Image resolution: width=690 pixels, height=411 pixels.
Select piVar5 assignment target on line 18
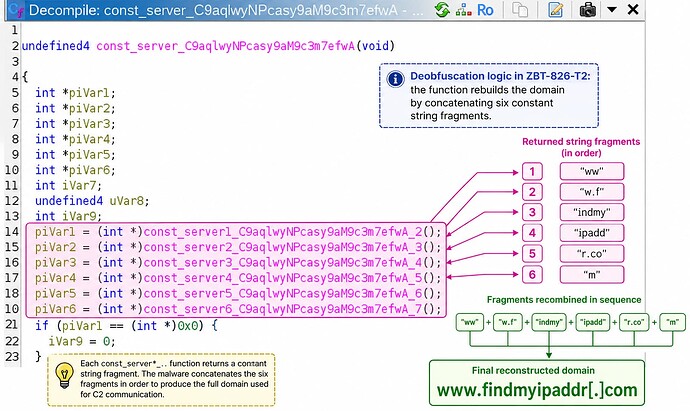(x=55, y=294)
